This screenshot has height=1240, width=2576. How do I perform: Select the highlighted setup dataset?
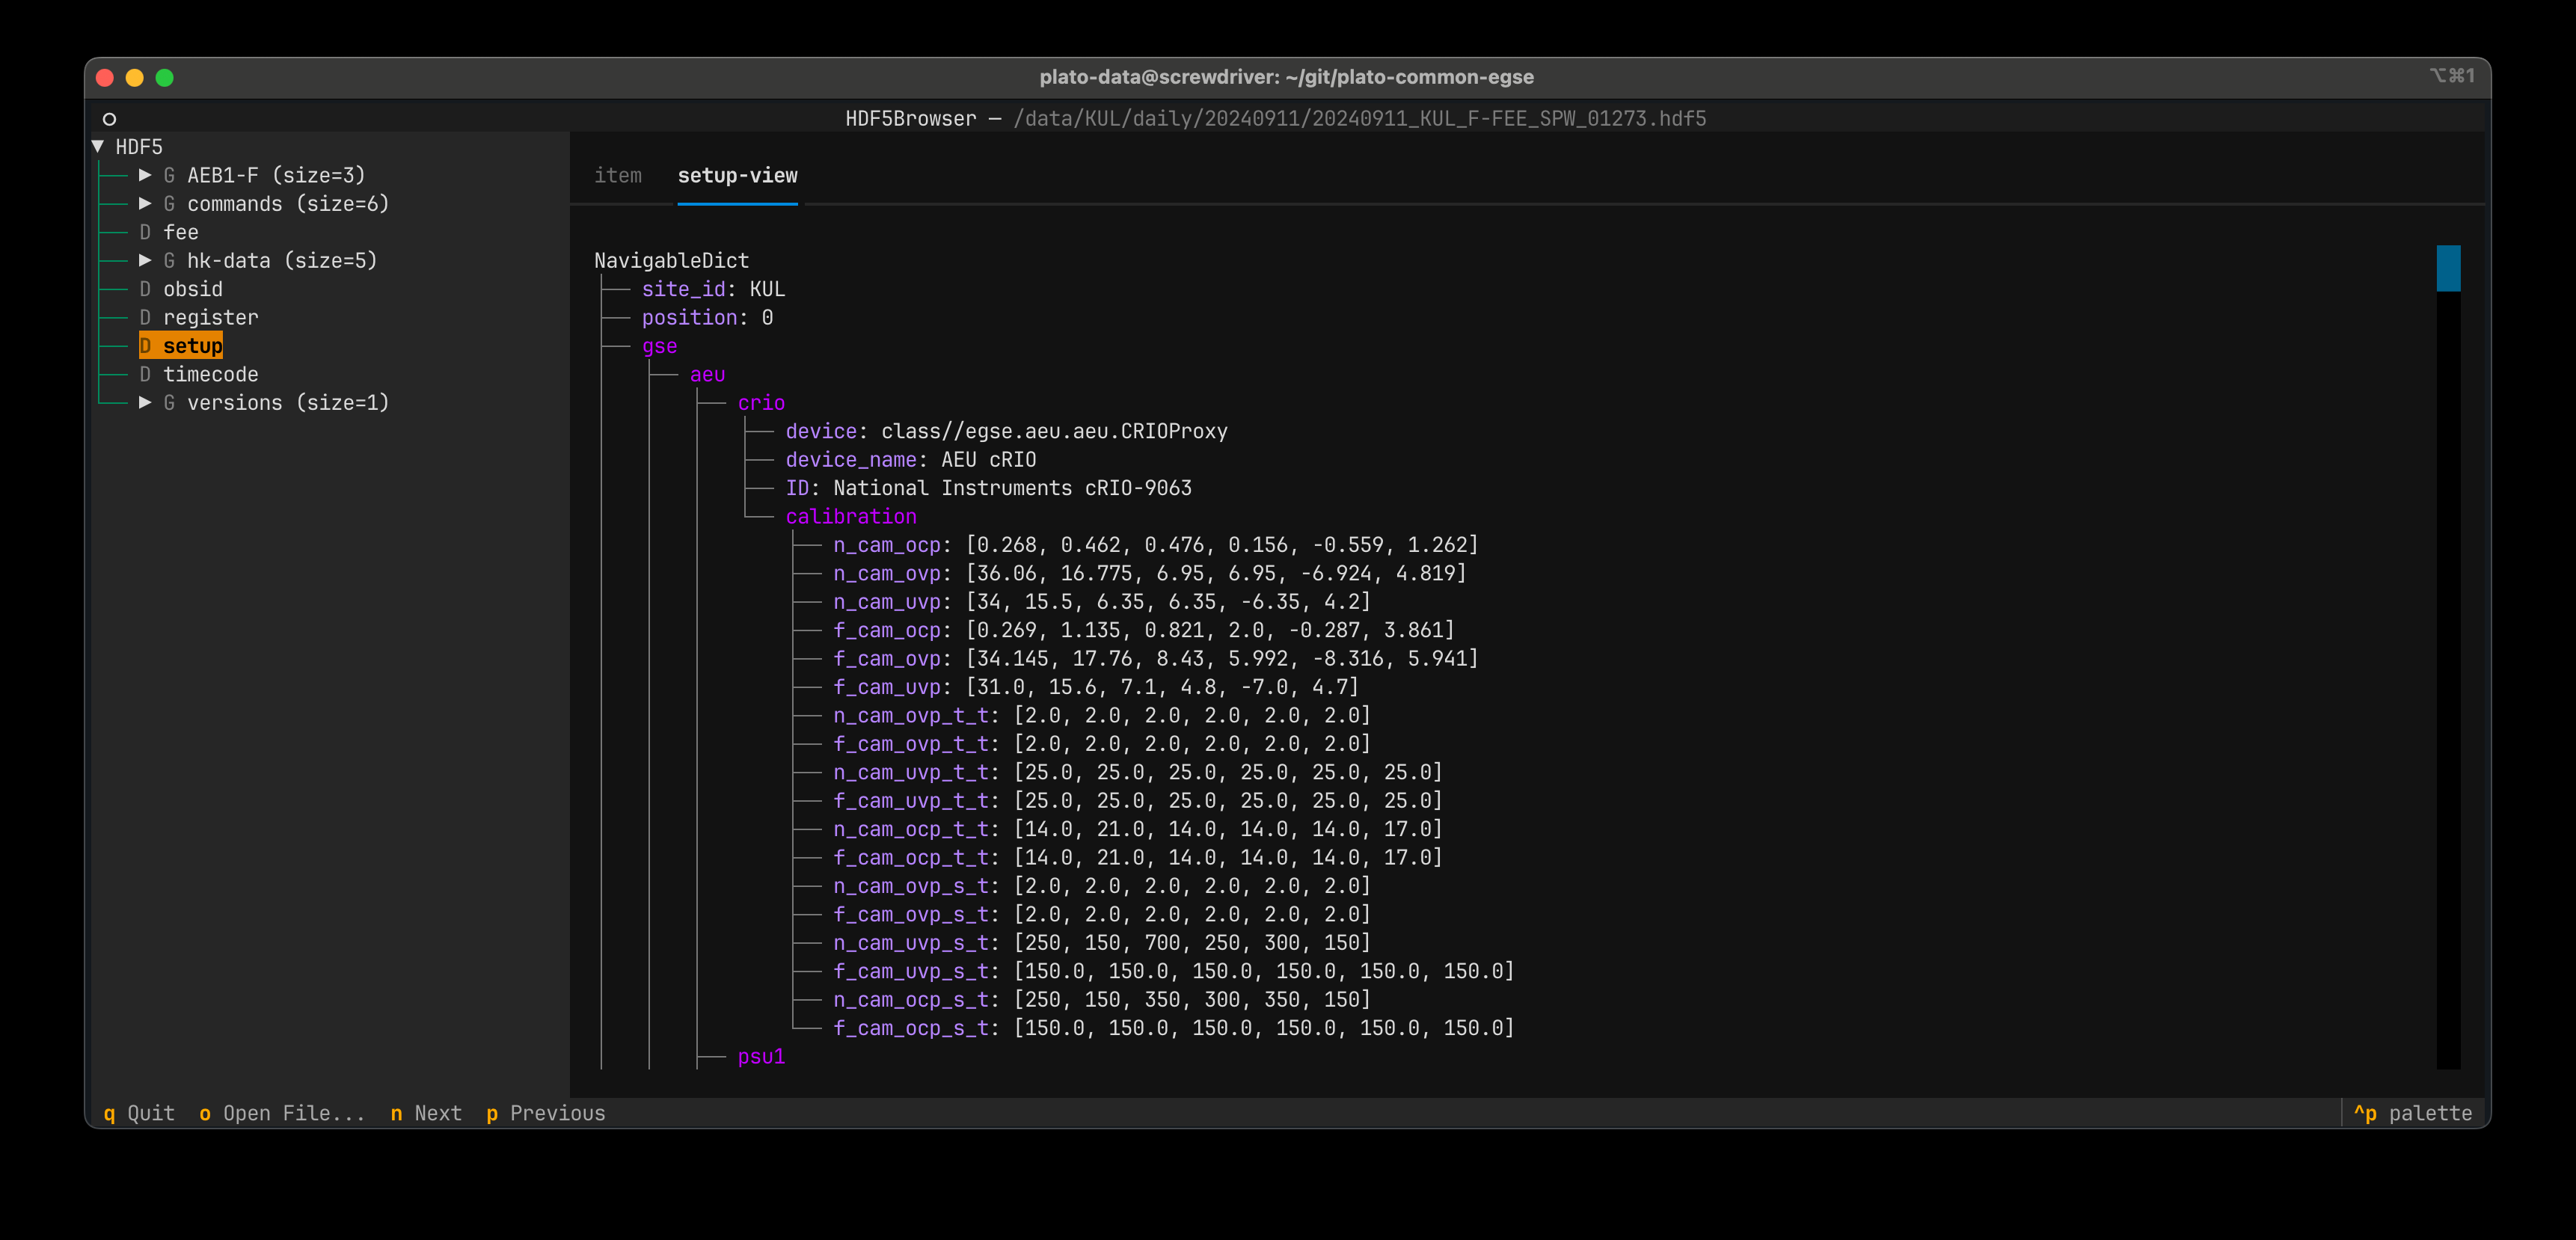tap(181, 346)
